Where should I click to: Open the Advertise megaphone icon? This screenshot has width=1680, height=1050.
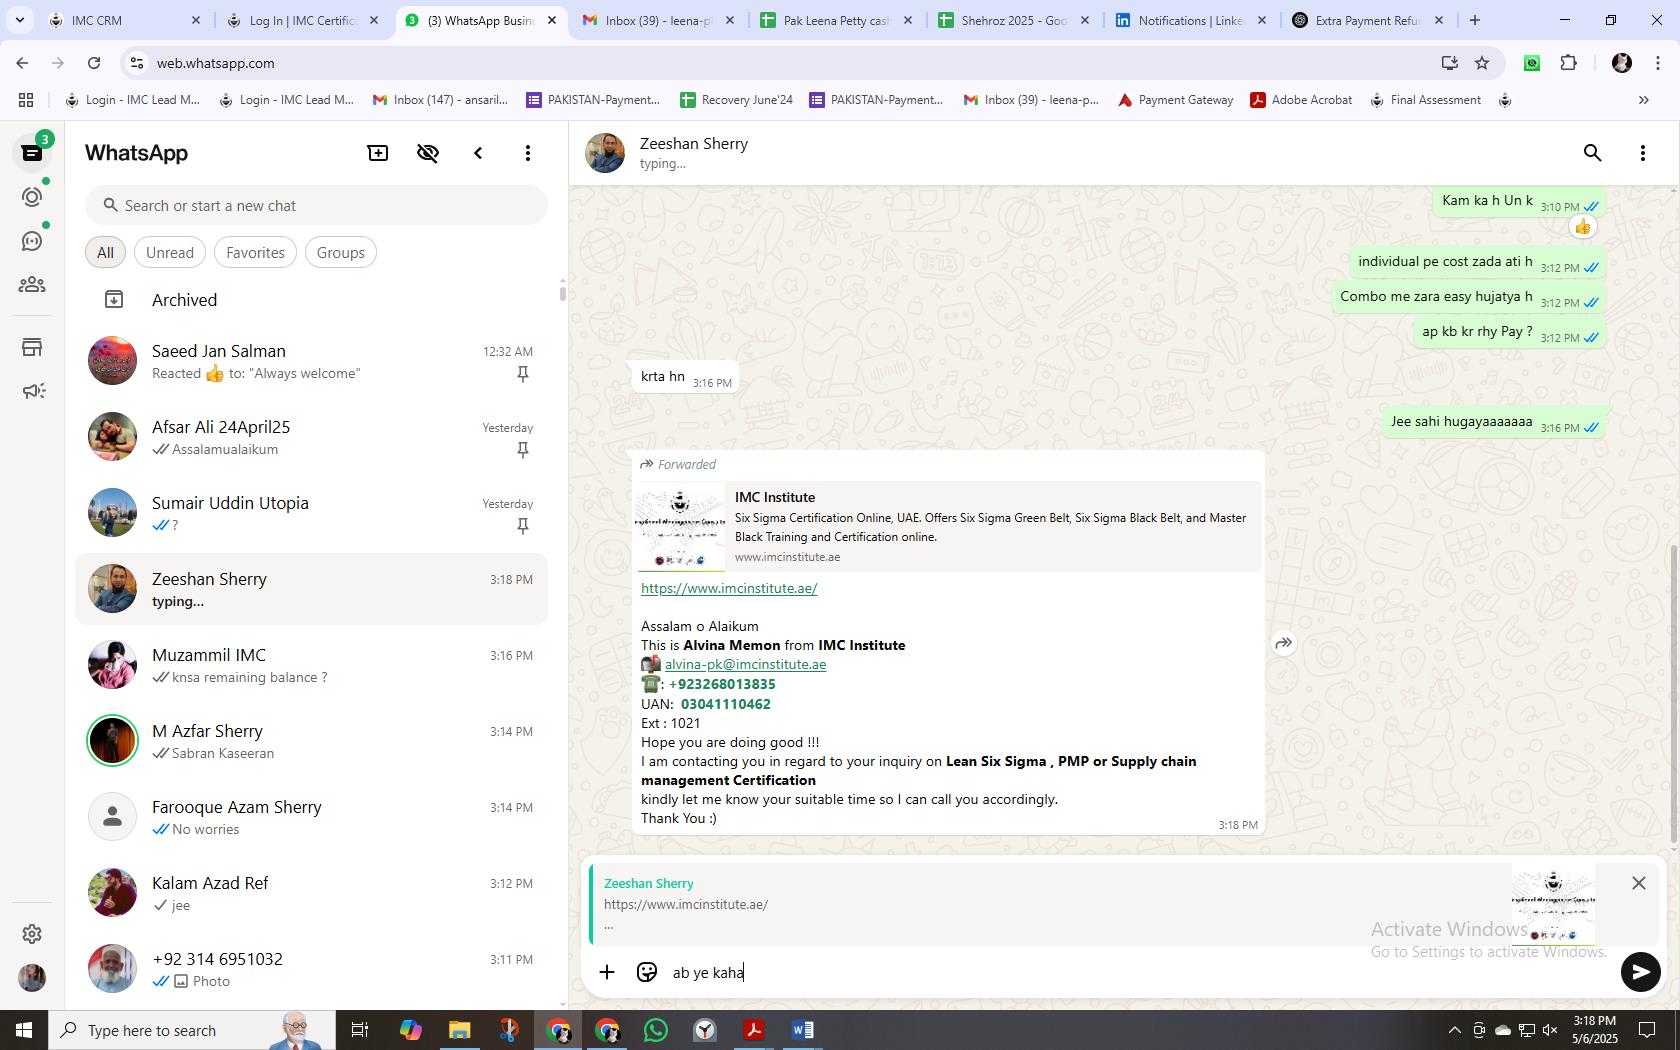click(x=32, y=391)
